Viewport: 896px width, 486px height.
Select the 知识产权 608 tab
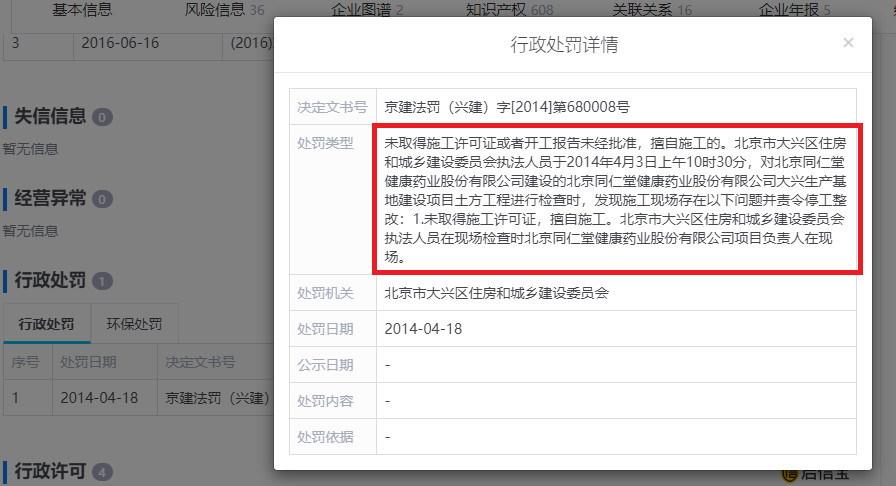click(x=510, y=10)
